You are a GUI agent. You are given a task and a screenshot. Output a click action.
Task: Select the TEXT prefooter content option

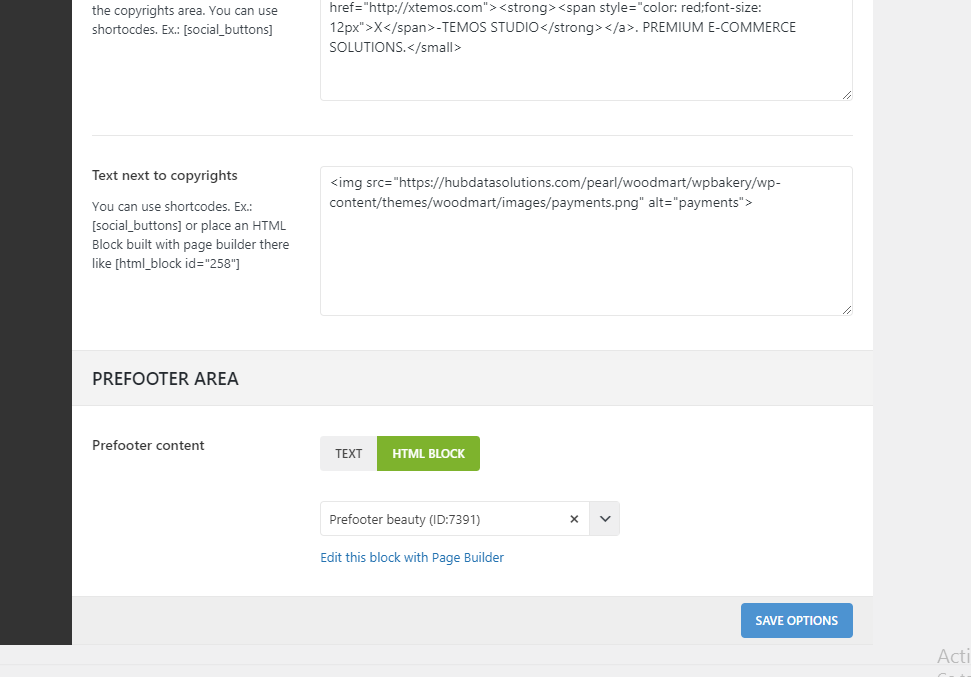point(349,453)
